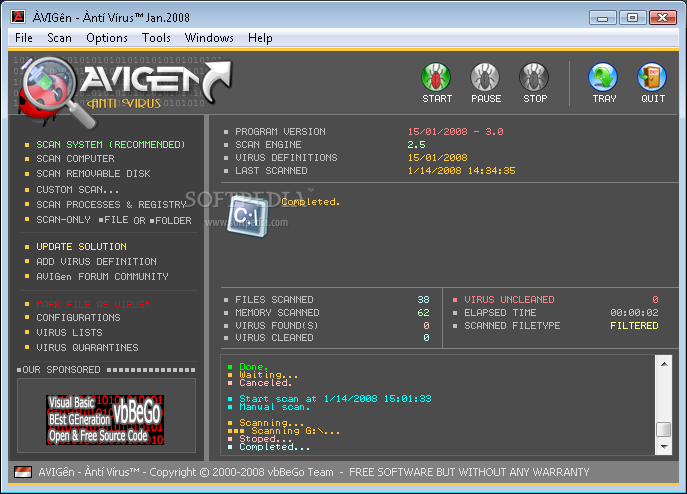Click the Program Version value
687x494 pixels.
(x=455, y=131)
